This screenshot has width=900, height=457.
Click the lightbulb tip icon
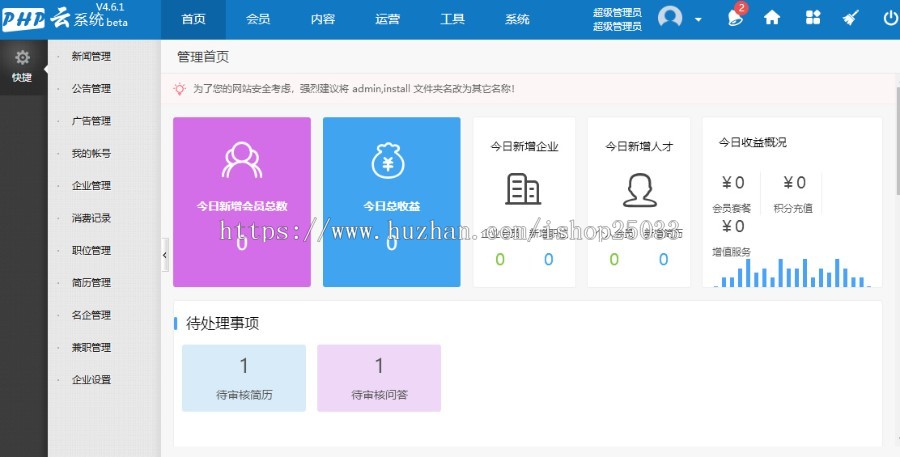coord(180,89)
